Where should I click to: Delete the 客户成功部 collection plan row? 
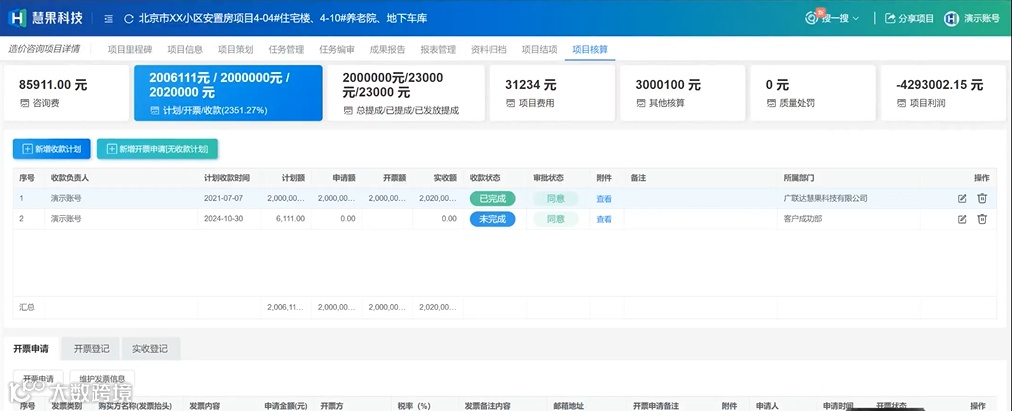tap(982, 219)
